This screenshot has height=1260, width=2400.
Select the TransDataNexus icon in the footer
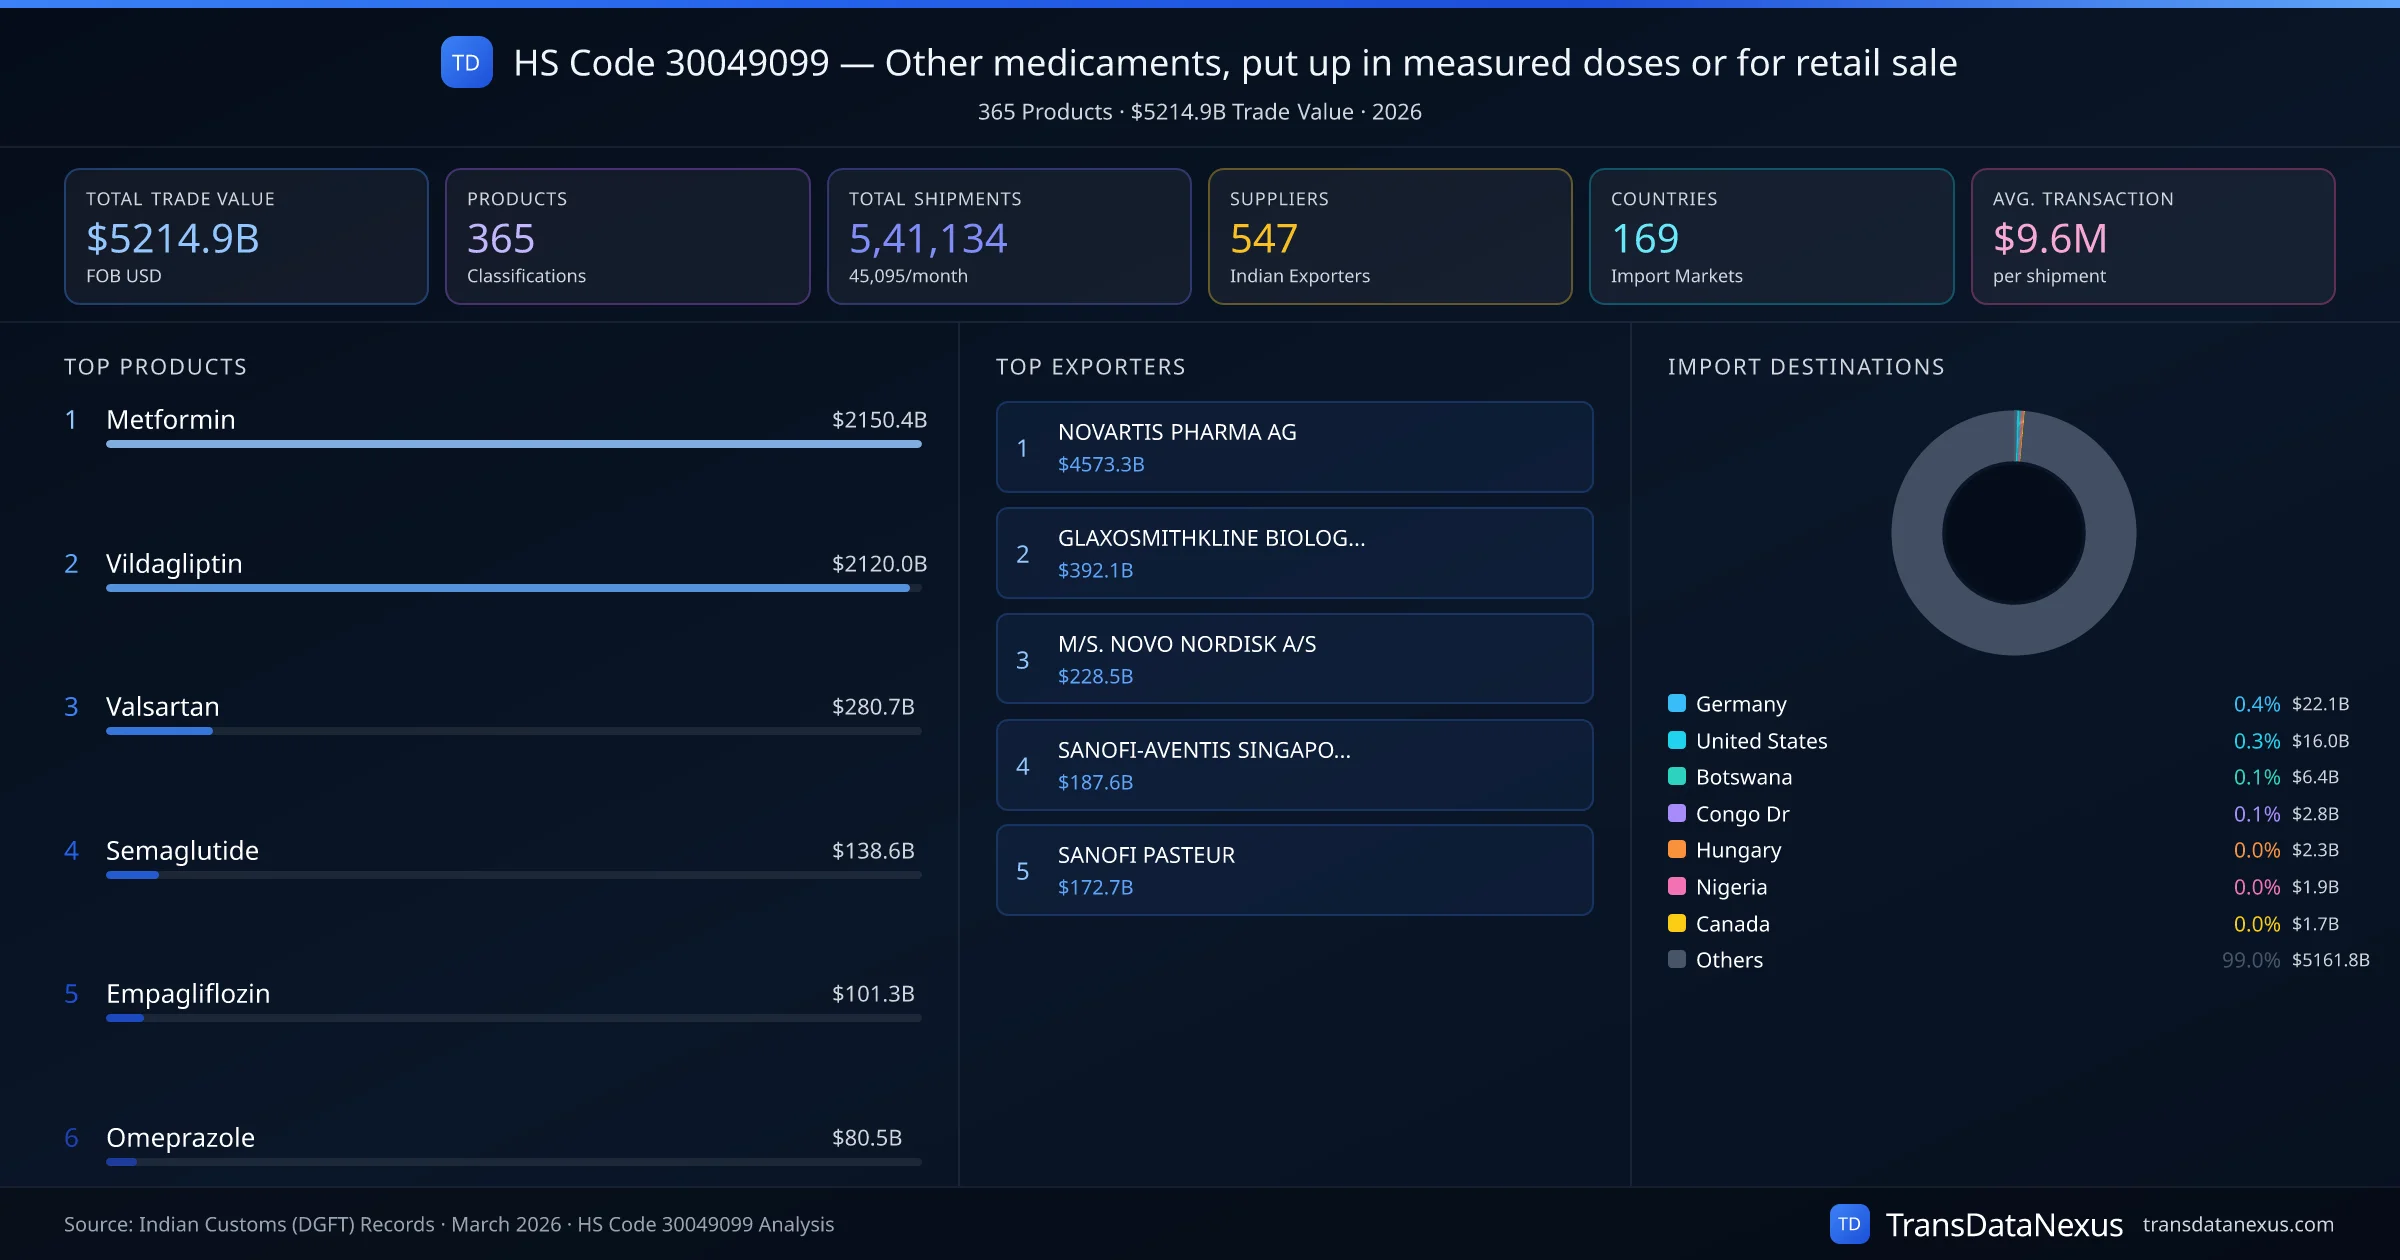(x=1850, y=1224)
